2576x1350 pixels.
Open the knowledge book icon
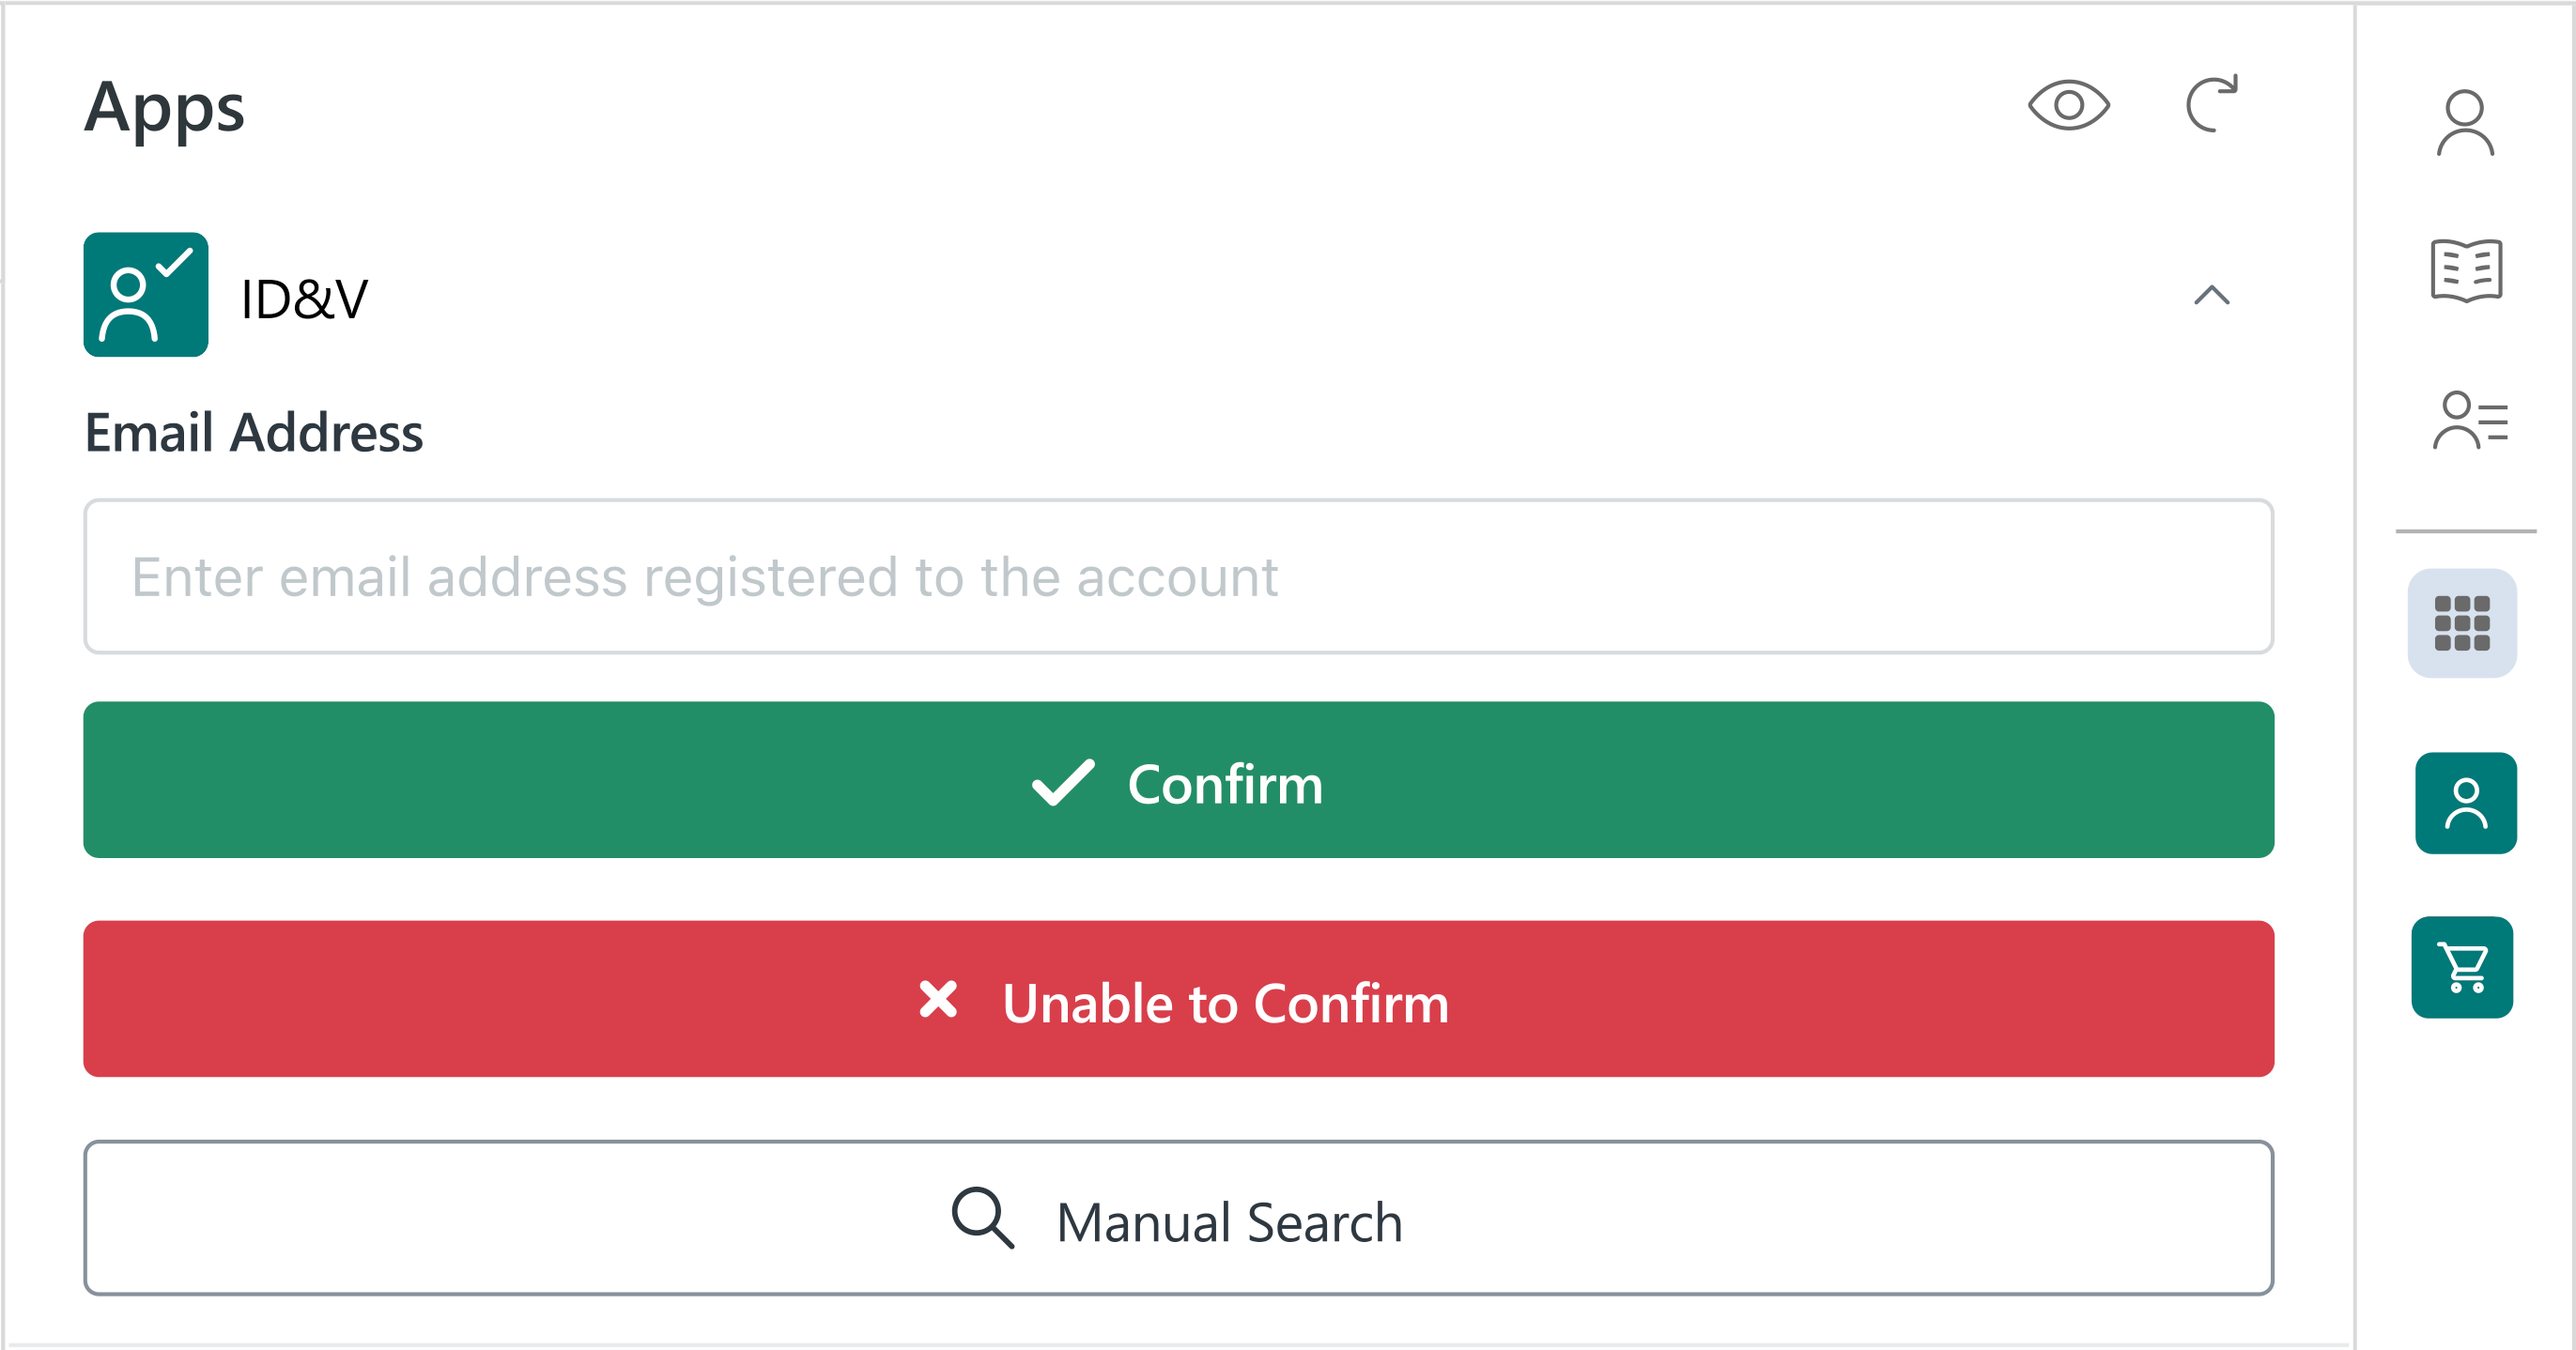click(2466, 270)
